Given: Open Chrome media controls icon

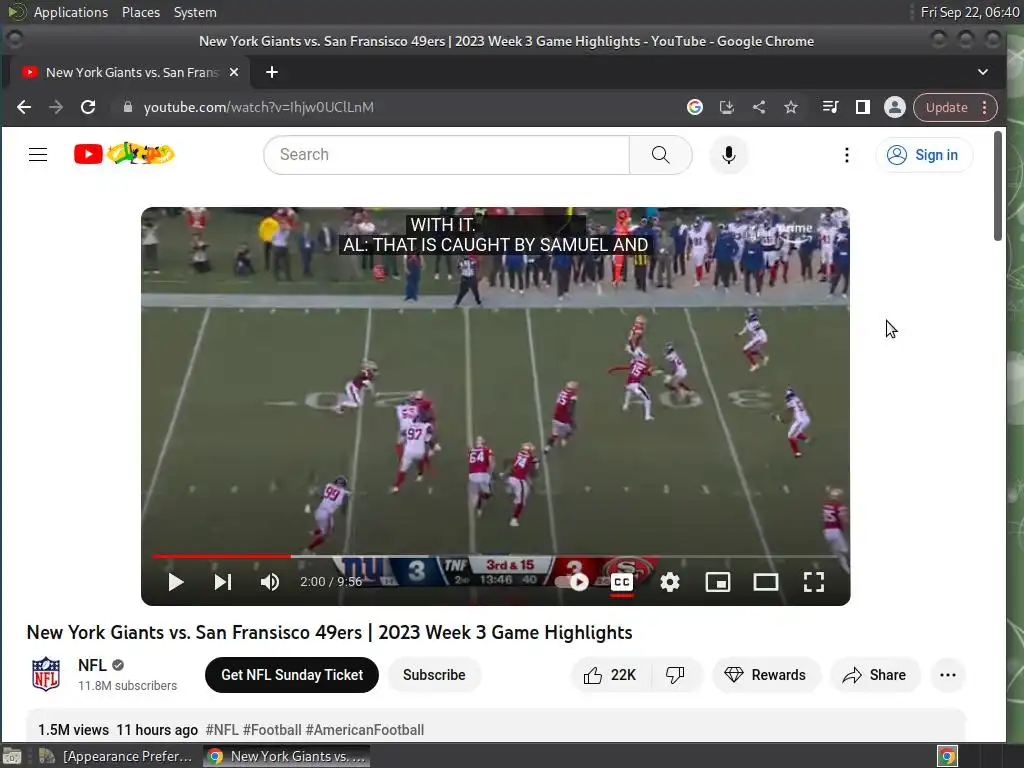Looking at the screenshot, I should (x=830, y=107).
